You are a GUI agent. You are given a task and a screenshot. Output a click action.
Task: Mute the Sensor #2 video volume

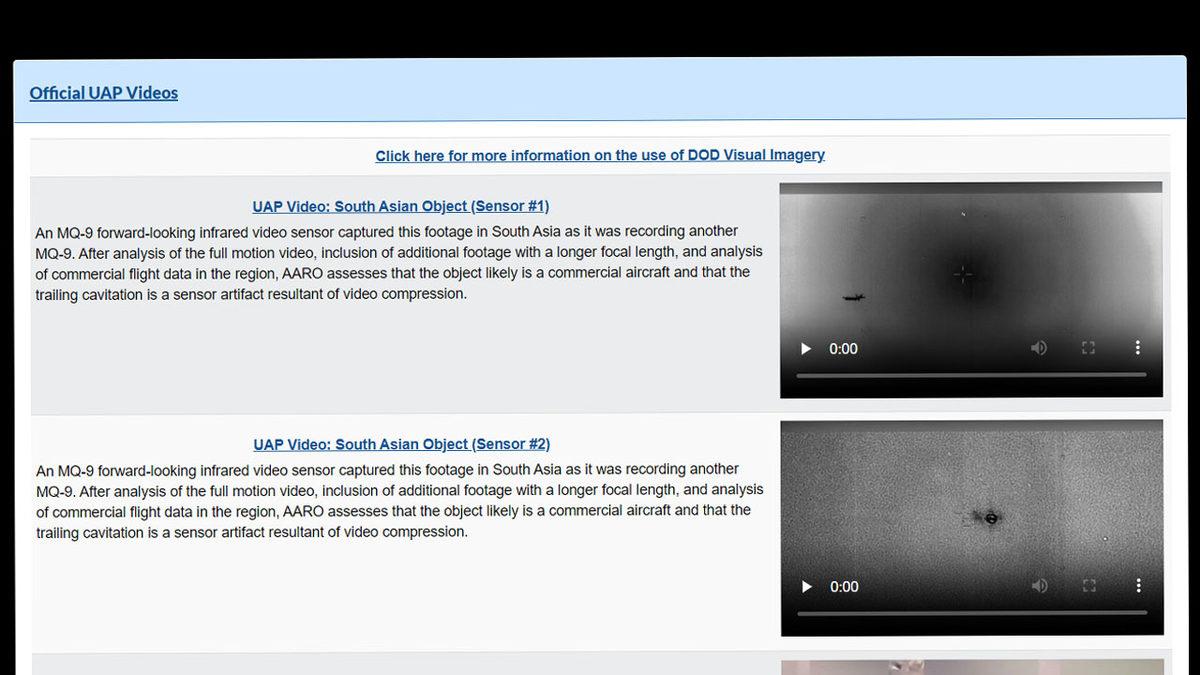coord(1040,586)
